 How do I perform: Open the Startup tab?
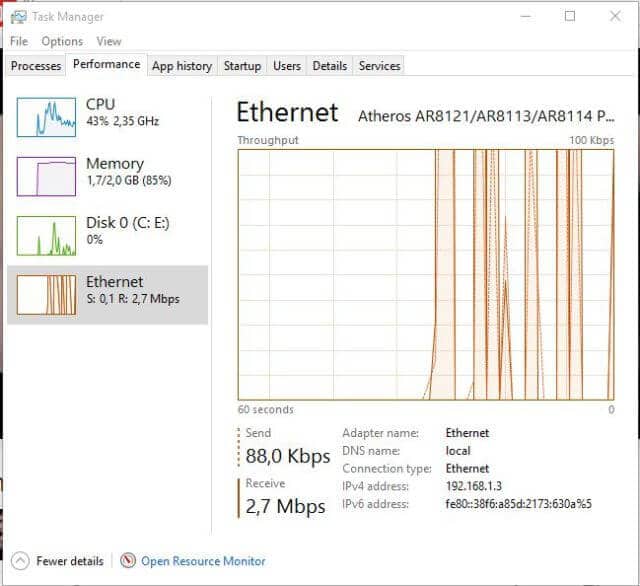point(242,66)
